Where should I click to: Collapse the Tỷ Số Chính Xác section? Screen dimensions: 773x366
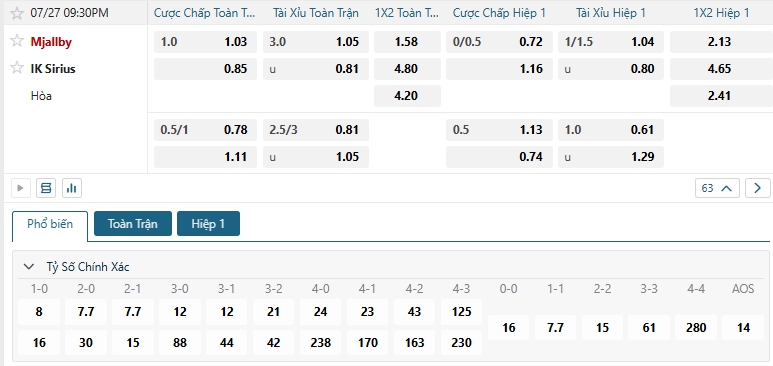(x=29, y=267)
